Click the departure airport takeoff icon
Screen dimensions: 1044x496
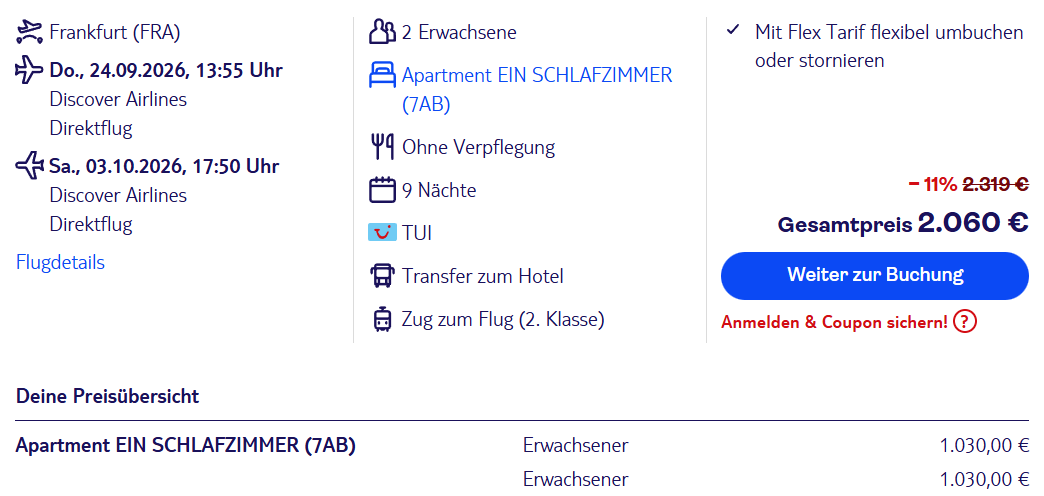(29, 33)
